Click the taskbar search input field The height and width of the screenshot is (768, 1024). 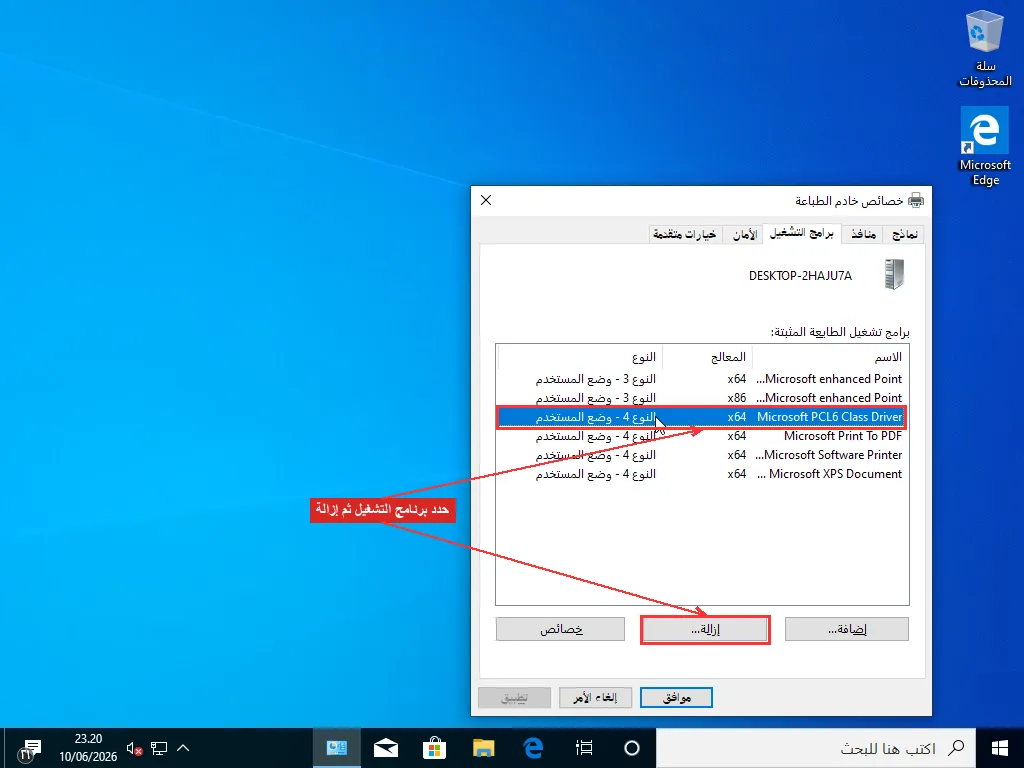815,748
